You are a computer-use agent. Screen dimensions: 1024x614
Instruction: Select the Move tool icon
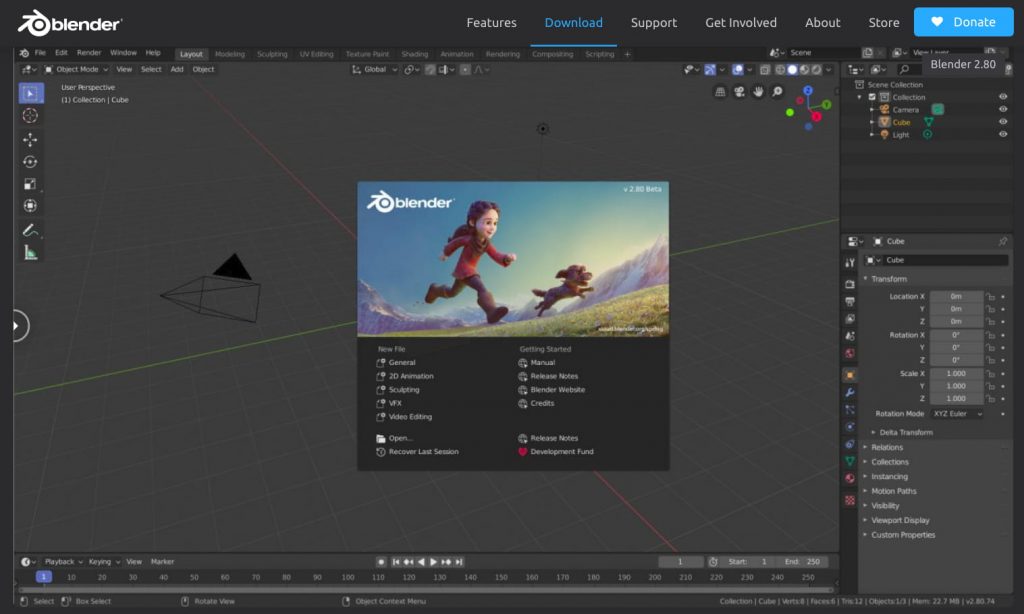coord(30,140)
